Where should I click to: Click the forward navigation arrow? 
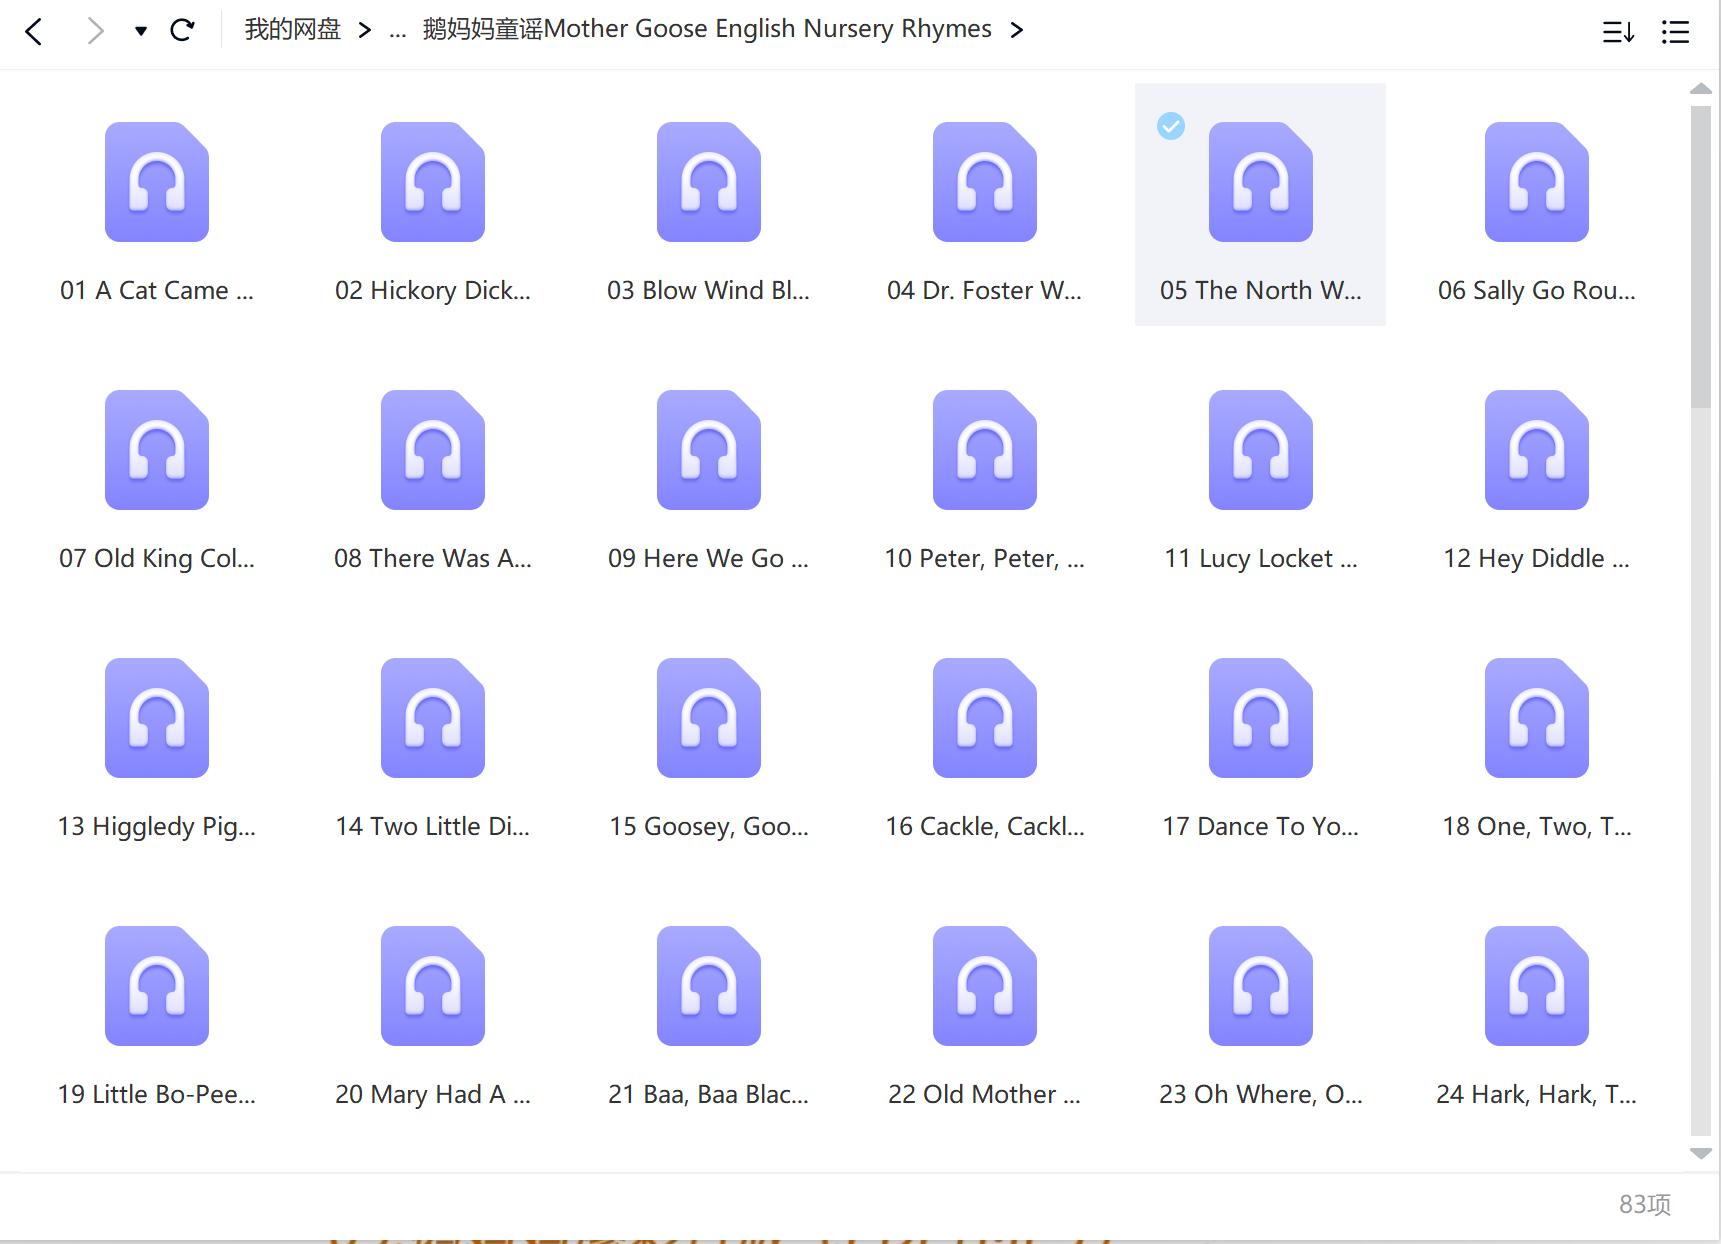pos(95,31)
